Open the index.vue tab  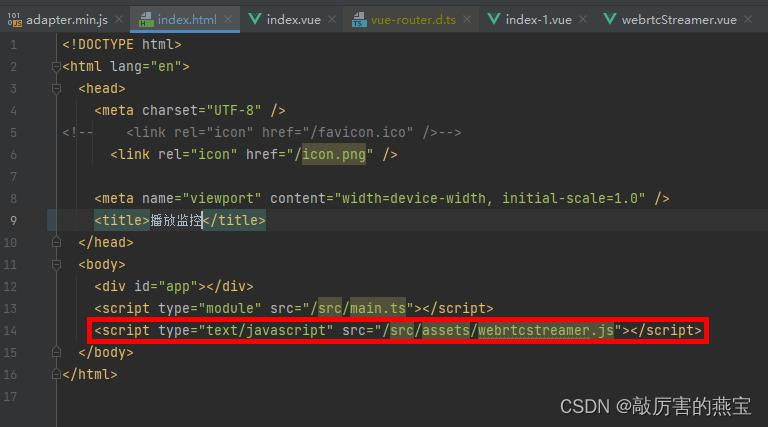coord(293,20)
